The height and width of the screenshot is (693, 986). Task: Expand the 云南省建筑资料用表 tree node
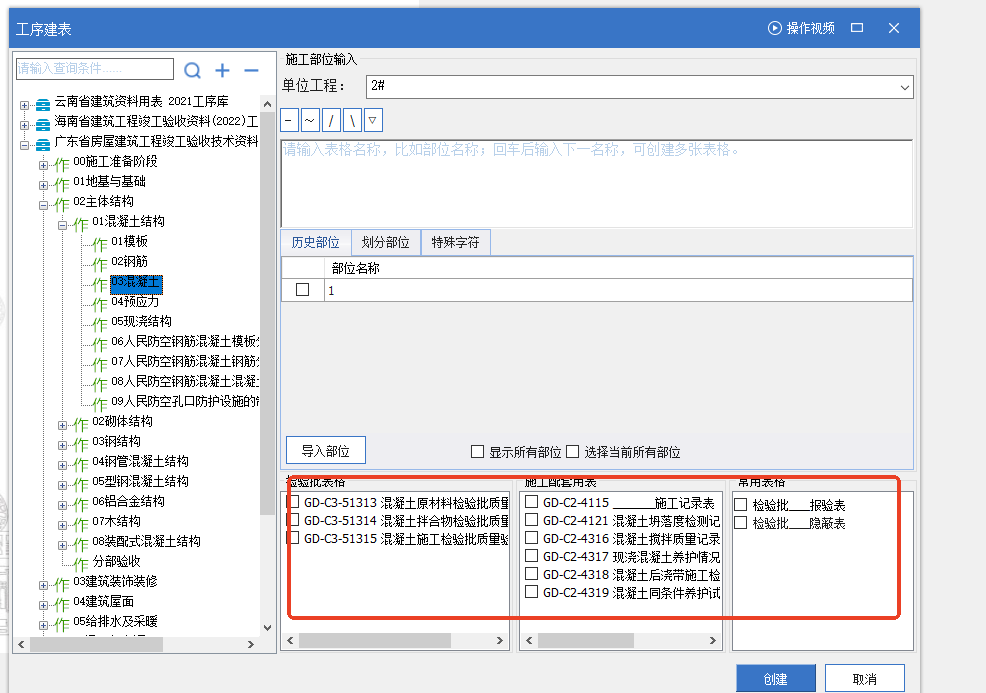[25, 104]
